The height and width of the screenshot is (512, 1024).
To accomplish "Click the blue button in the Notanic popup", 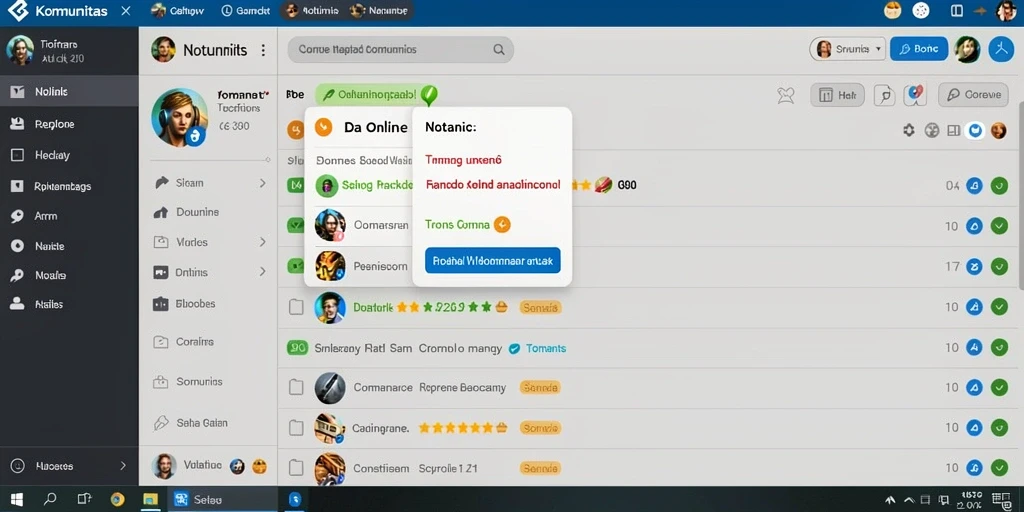I will tap(492, 261).
